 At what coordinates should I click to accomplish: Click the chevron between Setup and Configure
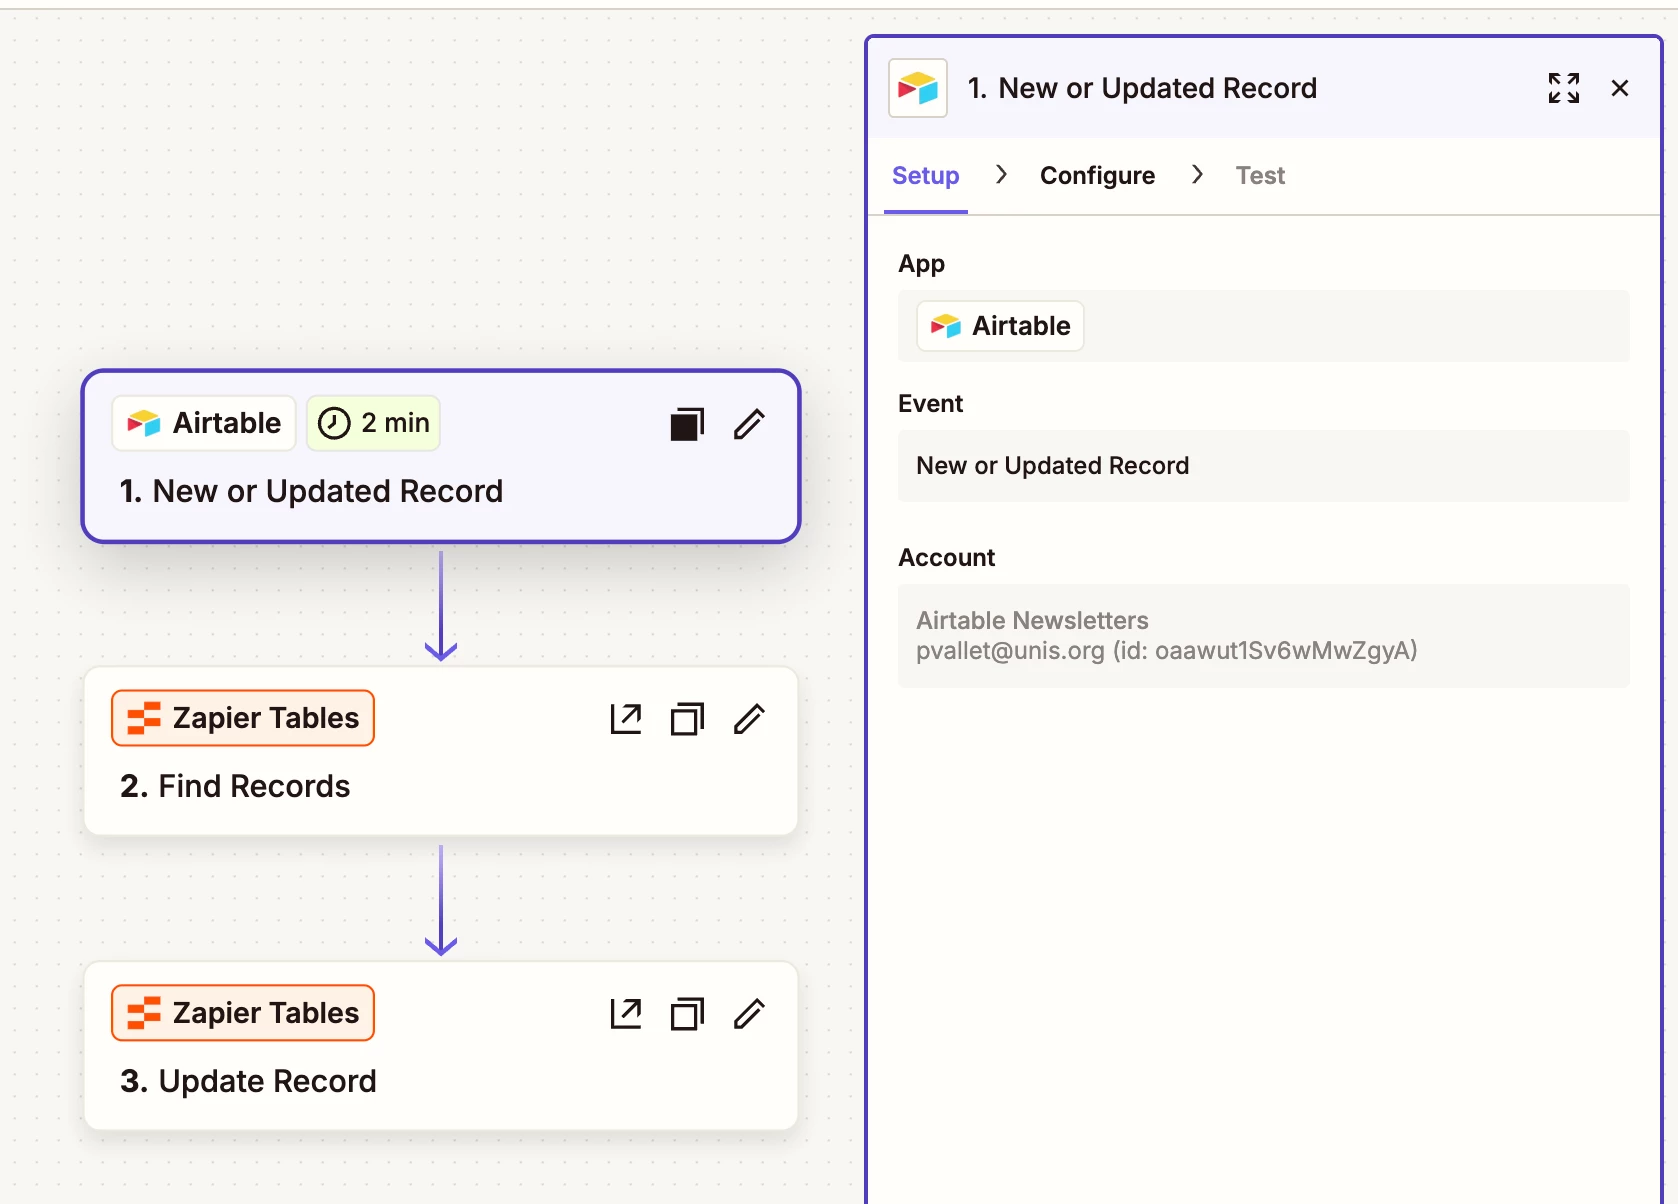pyautogui.click(x=1001, y=175)
